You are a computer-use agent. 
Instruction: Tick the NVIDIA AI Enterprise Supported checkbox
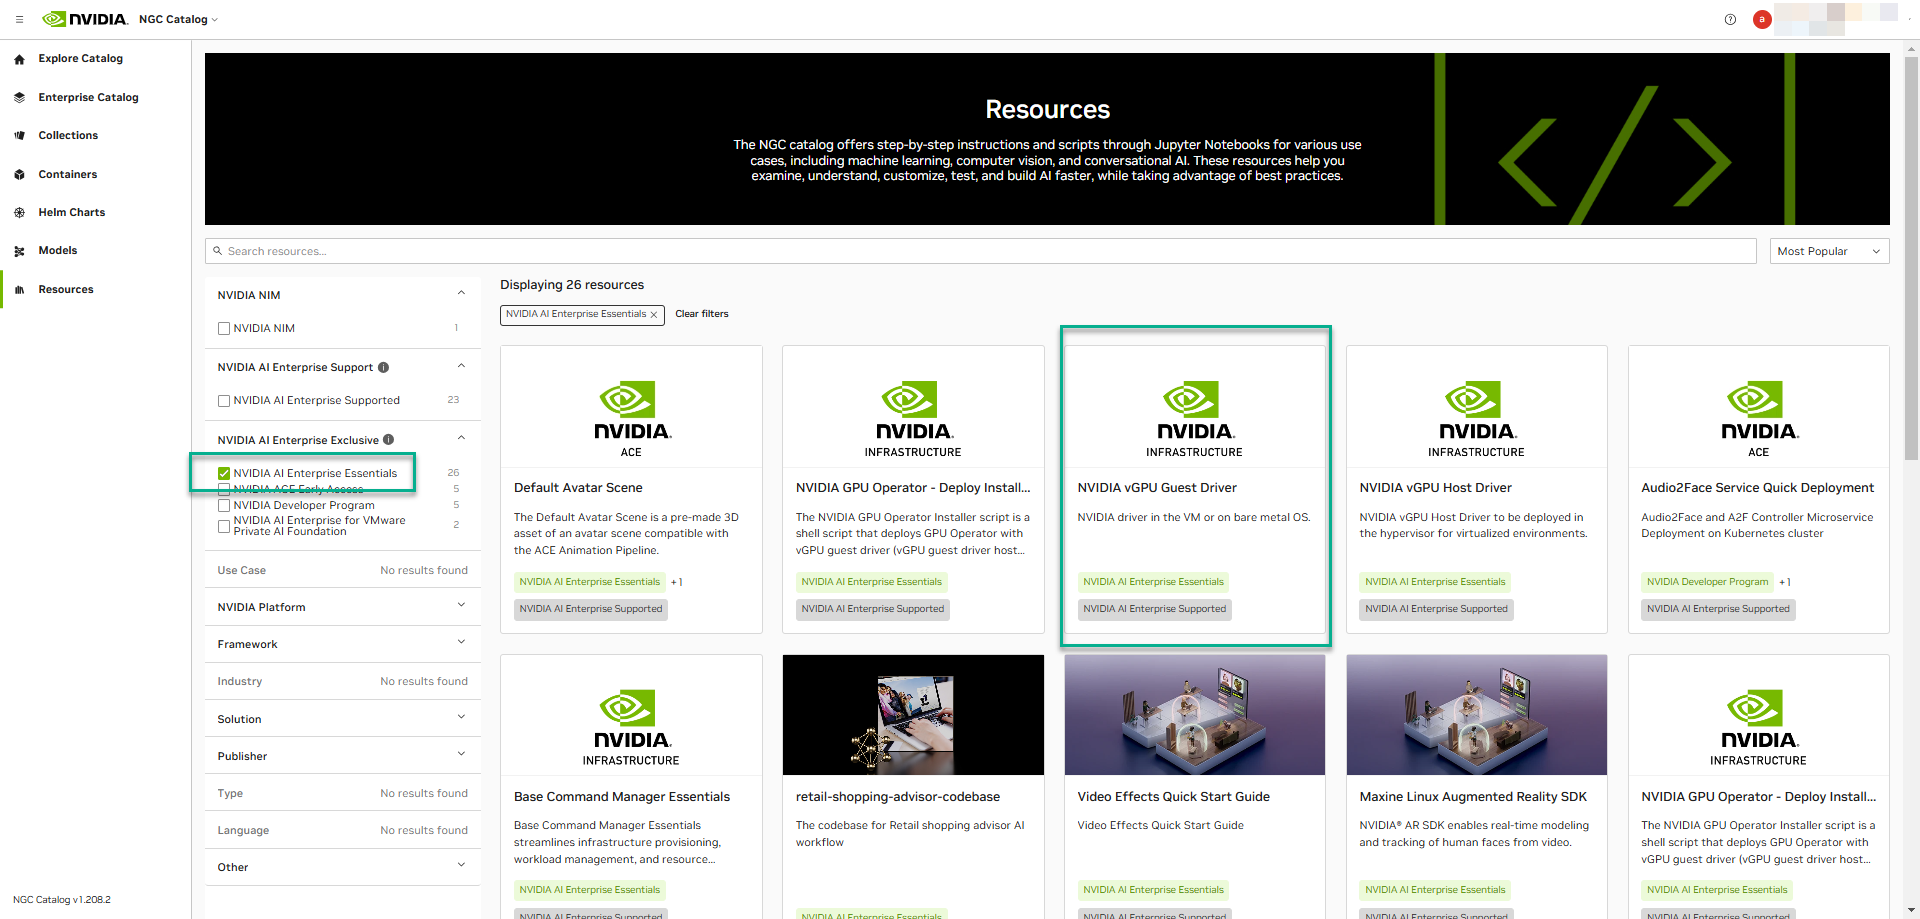pos(224,401)
